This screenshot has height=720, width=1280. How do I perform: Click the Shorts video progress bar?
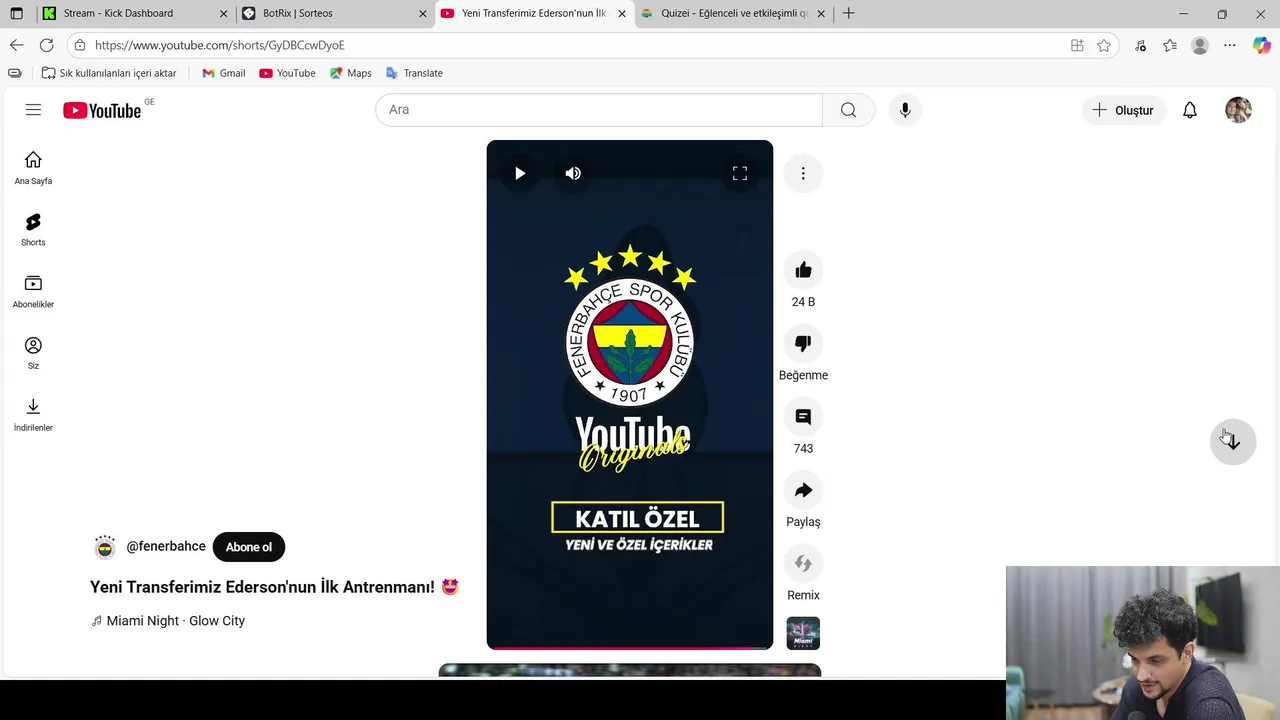630,647
